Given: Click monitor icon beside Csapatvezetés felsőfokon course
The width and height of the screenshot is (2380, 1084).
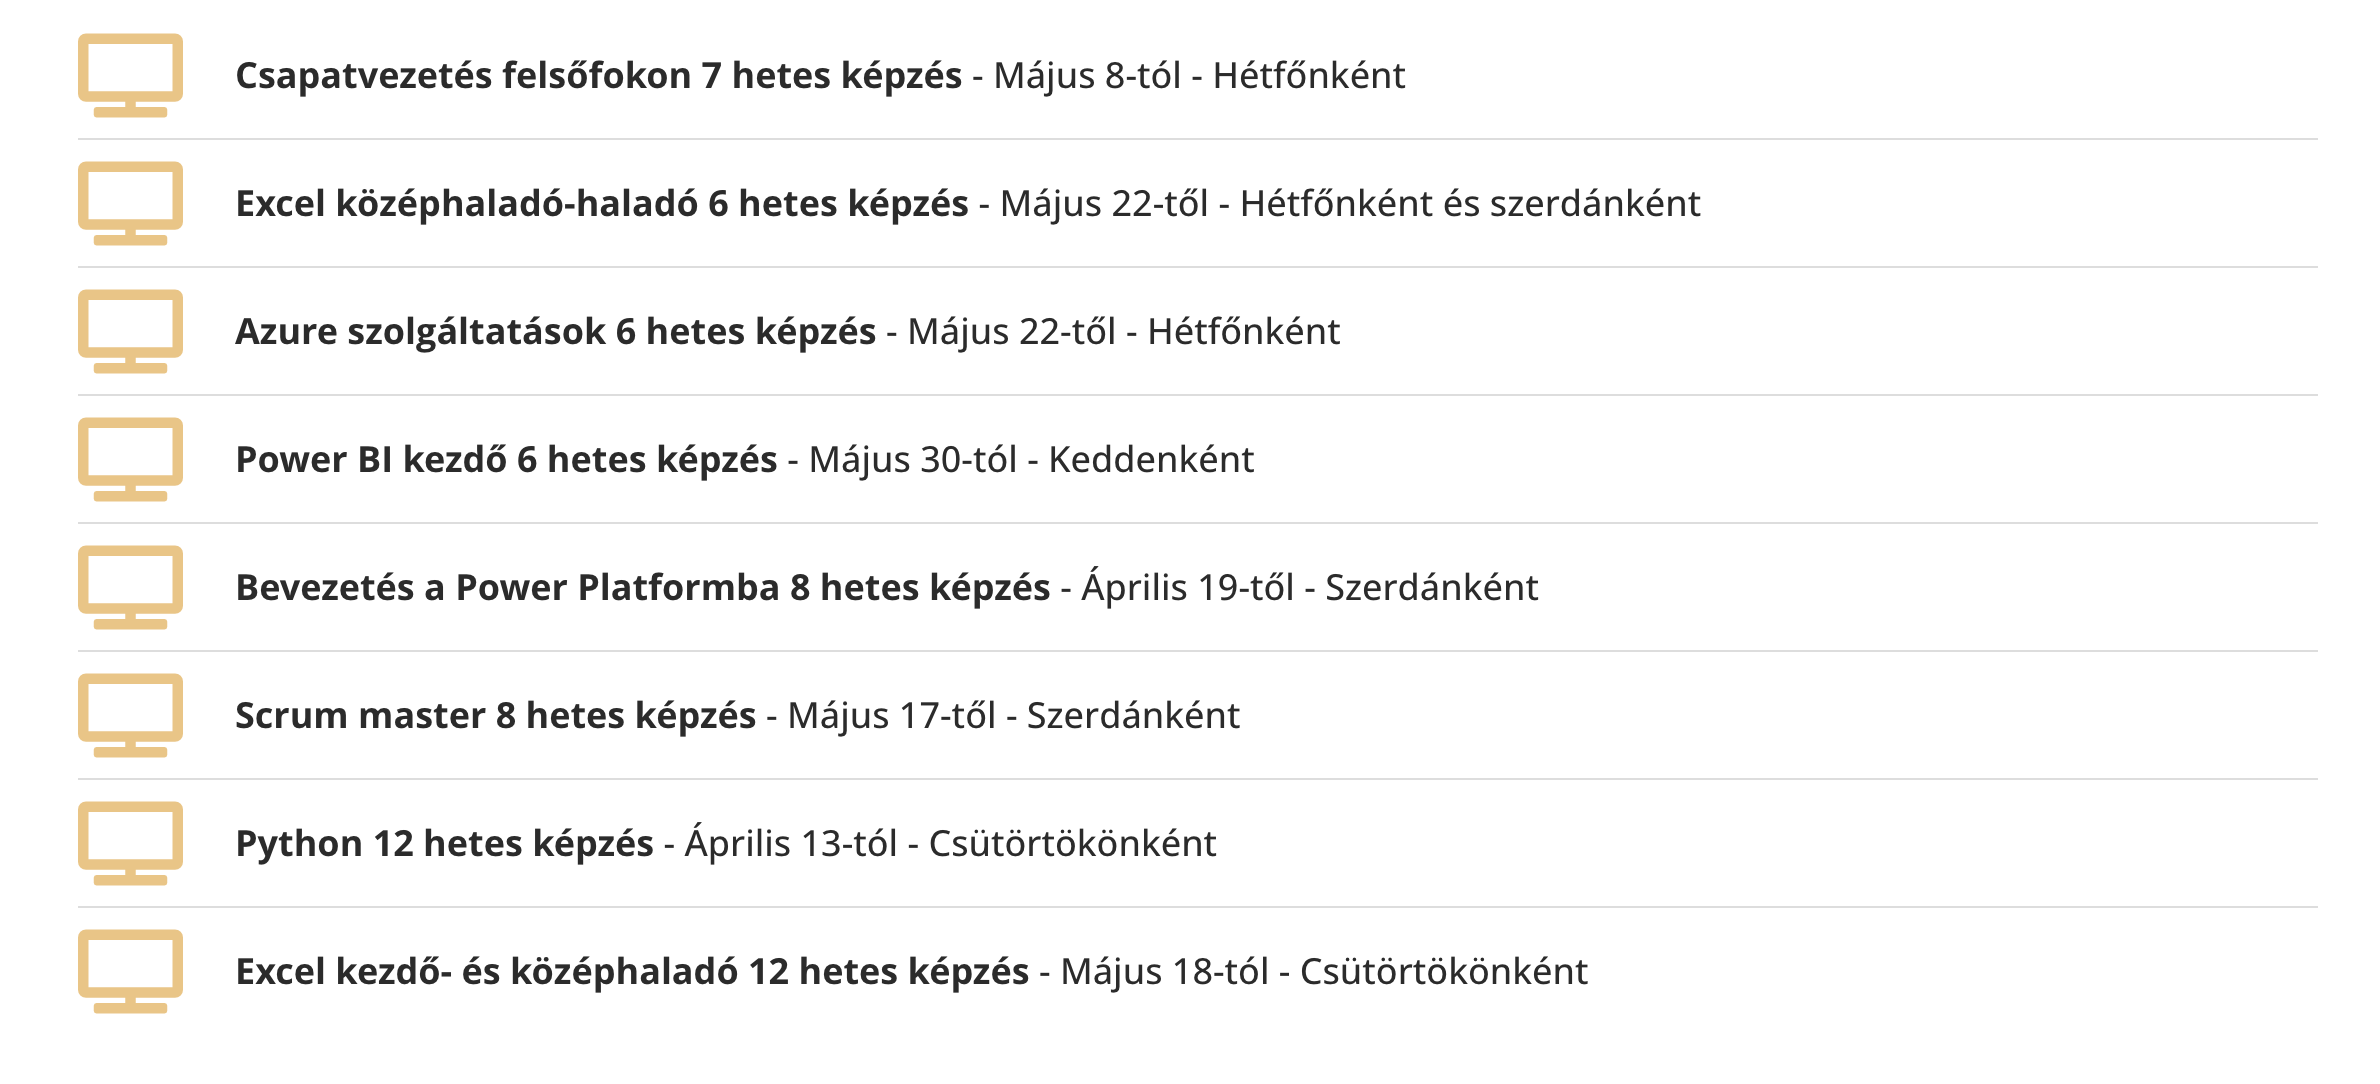Looking at the screenshot, I should (130, 75).
